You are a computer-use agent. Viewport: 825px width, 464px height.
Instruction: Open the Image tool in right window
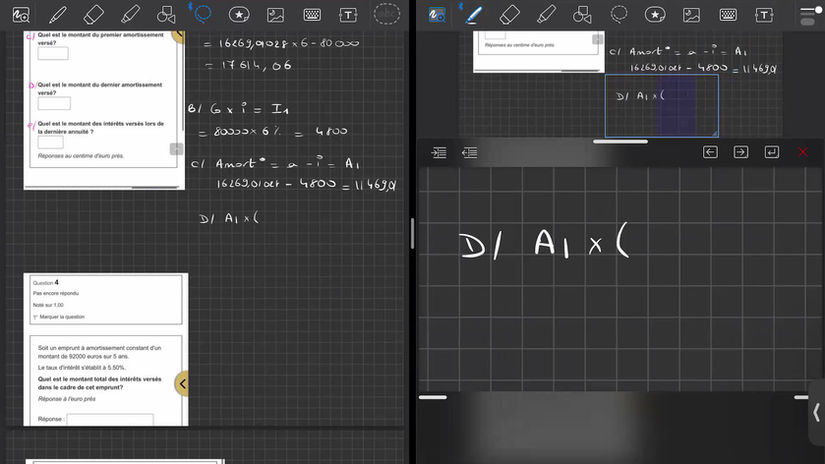point(691,15)
